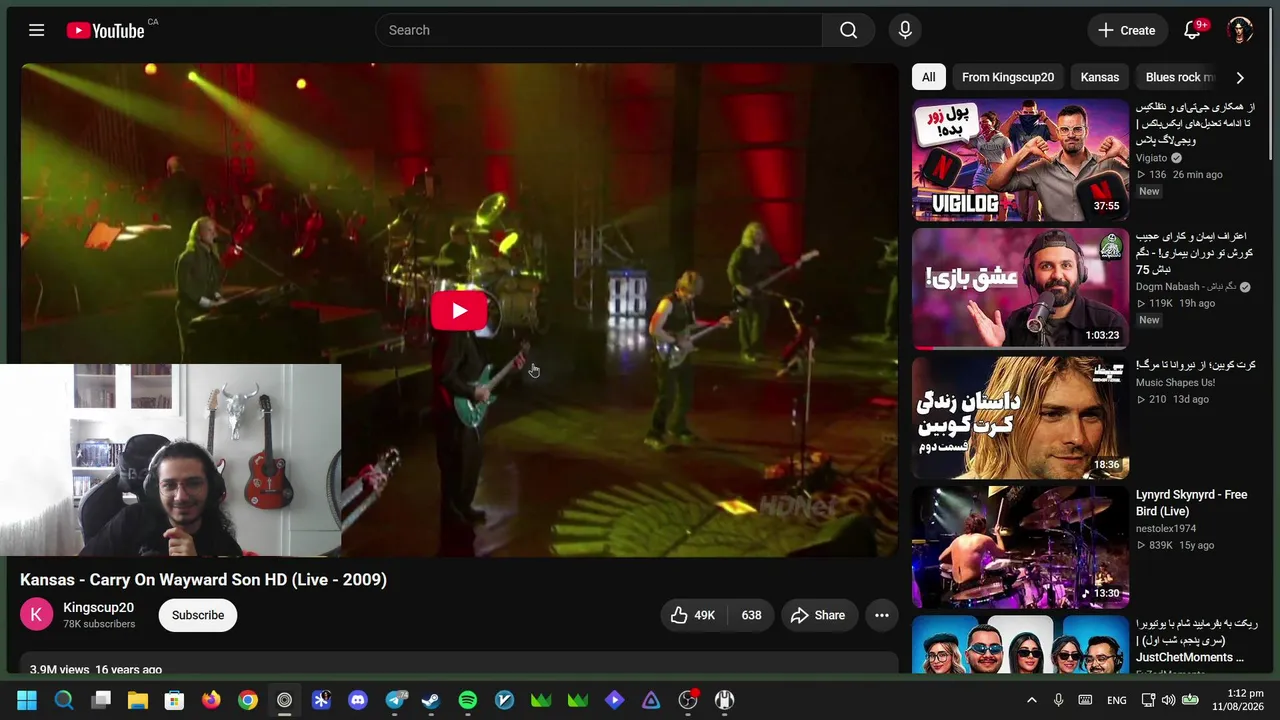Click the system tray microphone icon
The width and height of the screenshot is (1280, 720).
point(1058,700)
